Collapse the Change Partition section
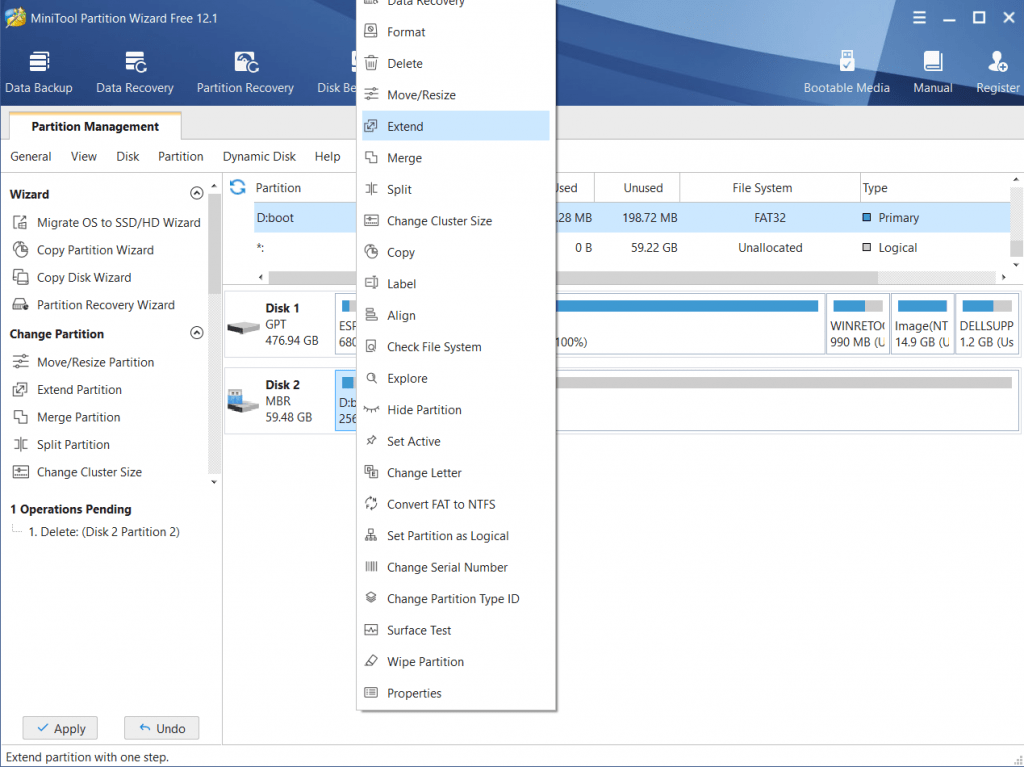 (x=197, y=333)
